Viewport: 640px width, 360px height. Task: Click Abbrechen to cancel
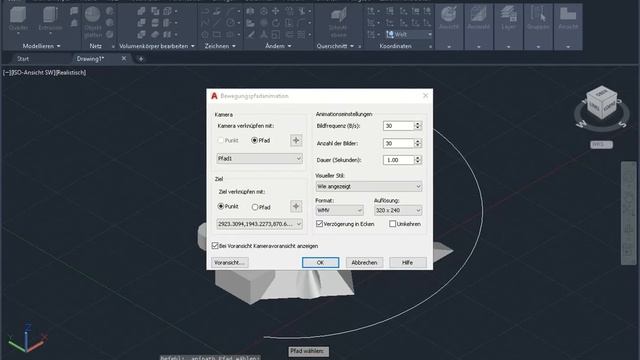pos(364,263)
